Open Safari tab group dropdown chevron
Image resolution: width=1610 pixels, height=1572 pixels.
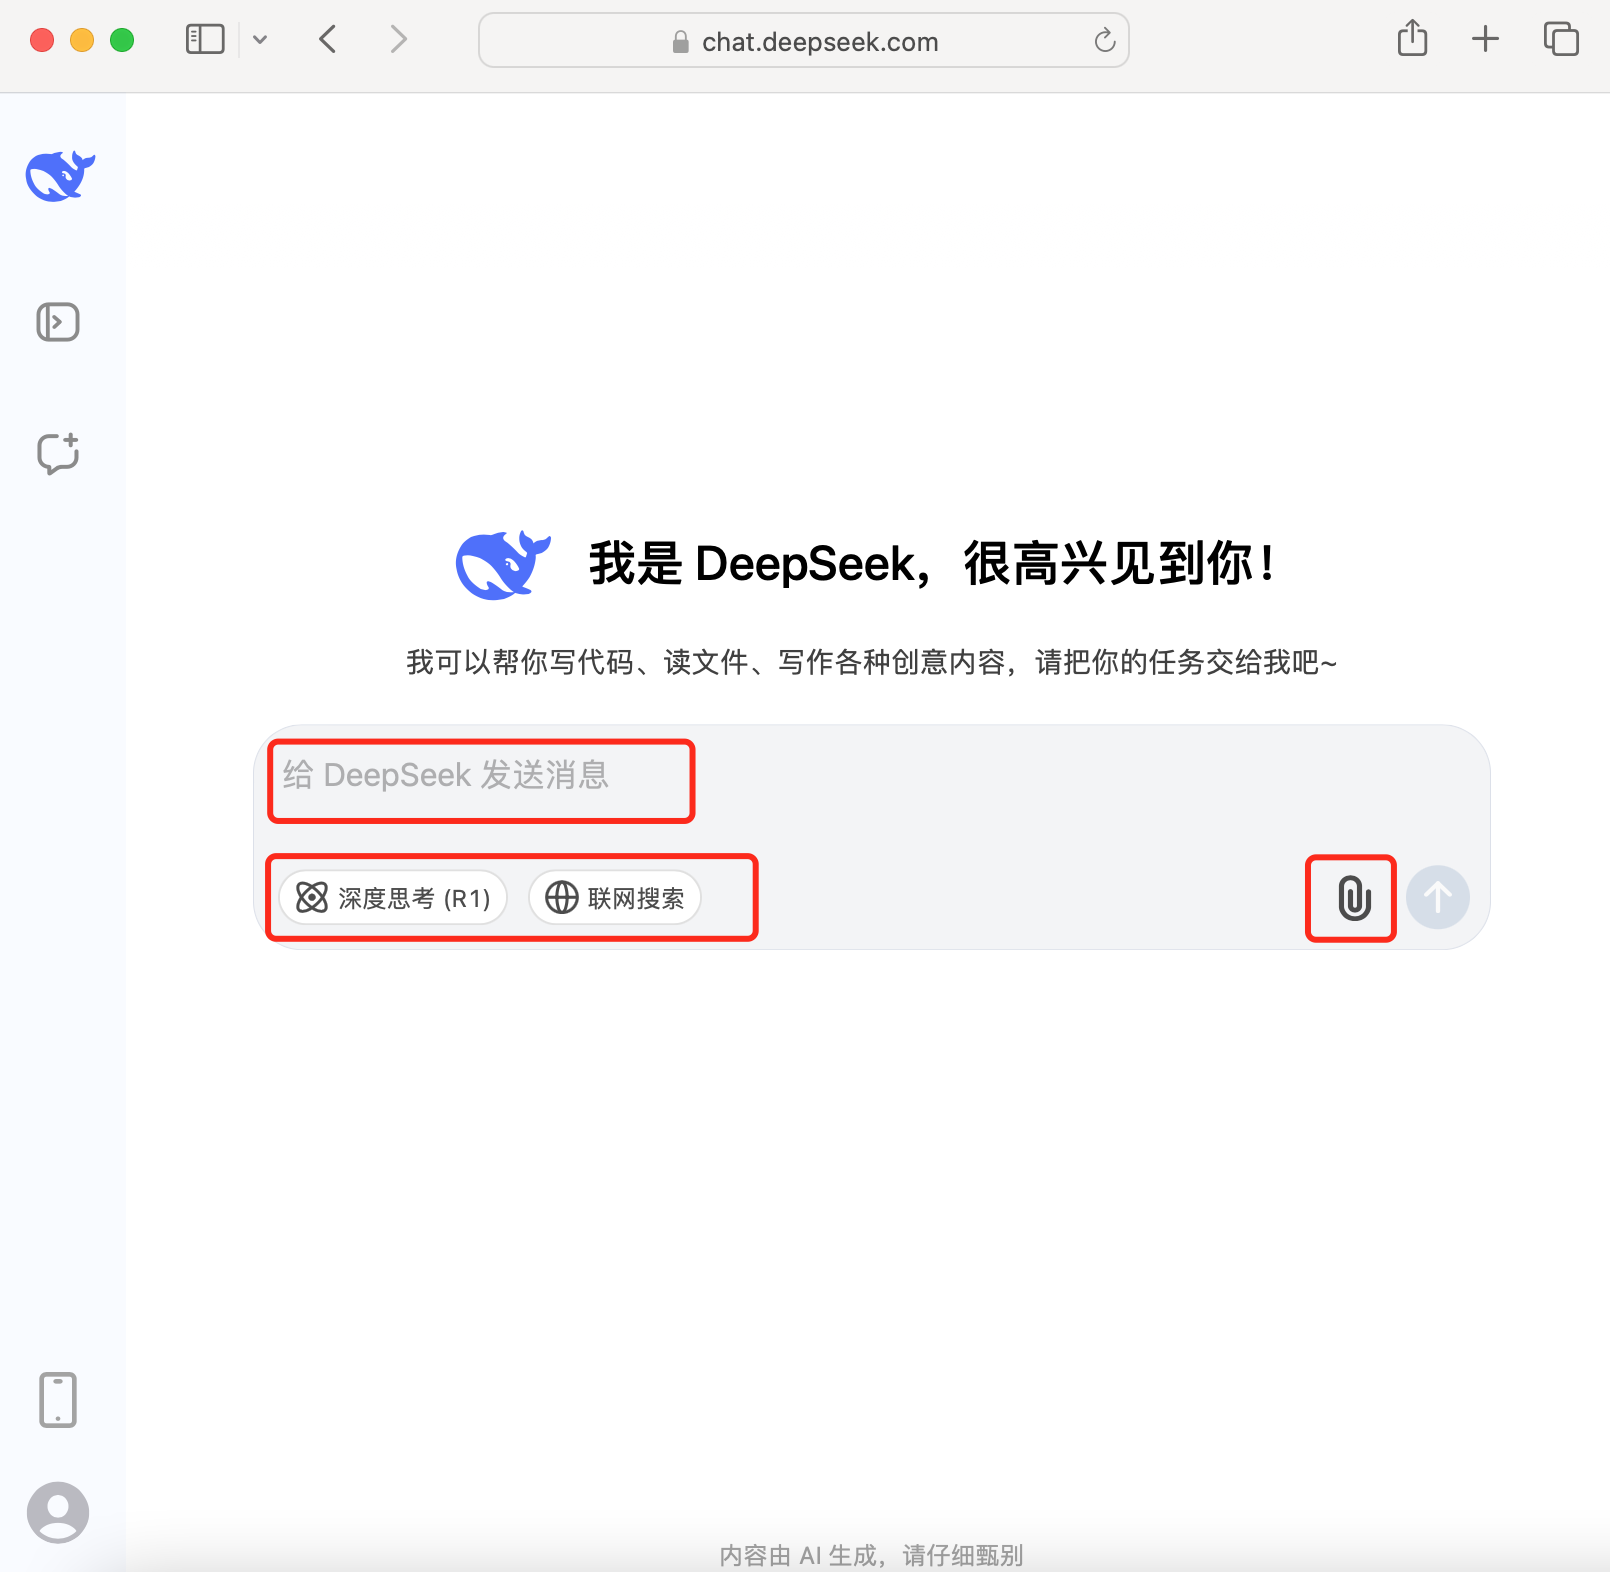coord(260,40)
